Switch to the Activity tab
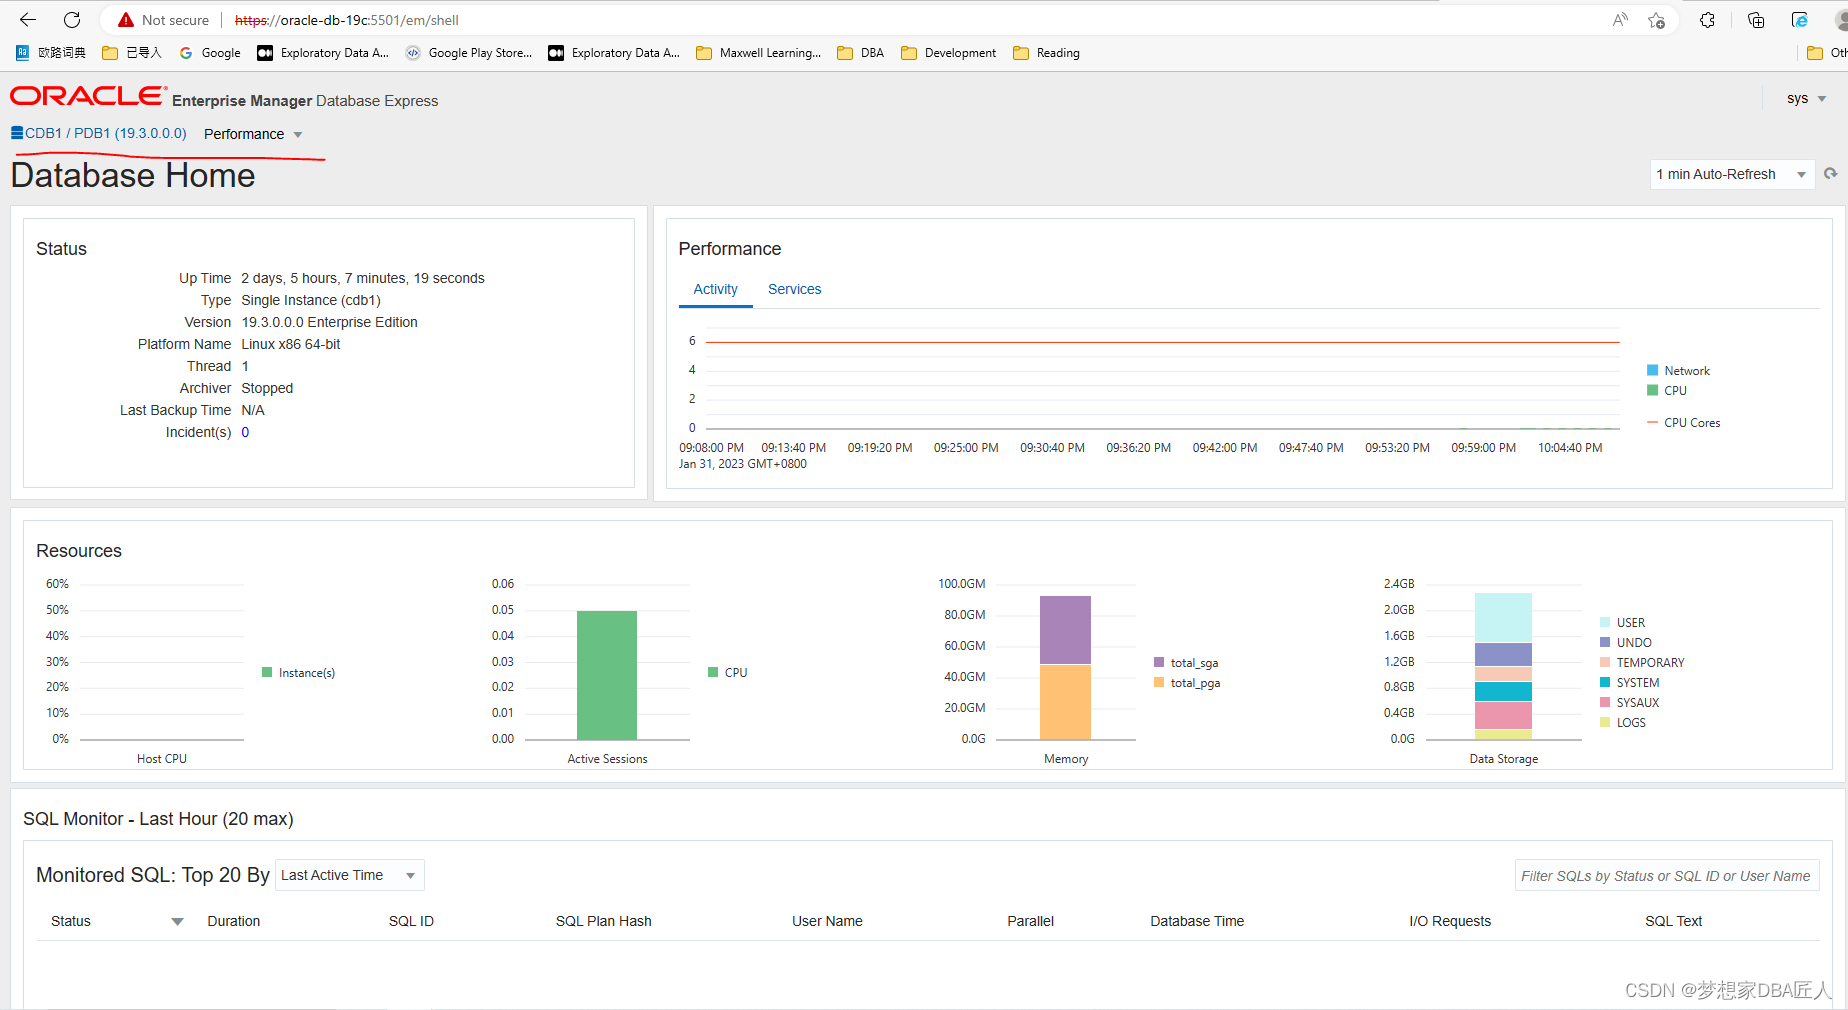The image size is (1848, 1010). click(x=715, y=289)
